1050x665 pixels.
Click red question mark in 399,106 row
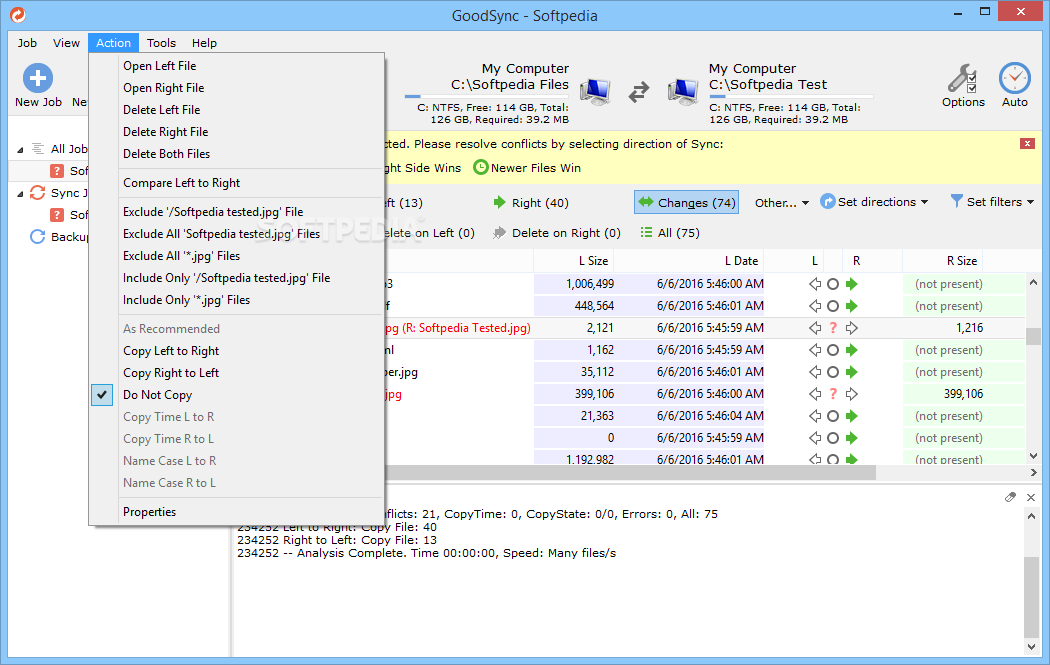point(833,394)
